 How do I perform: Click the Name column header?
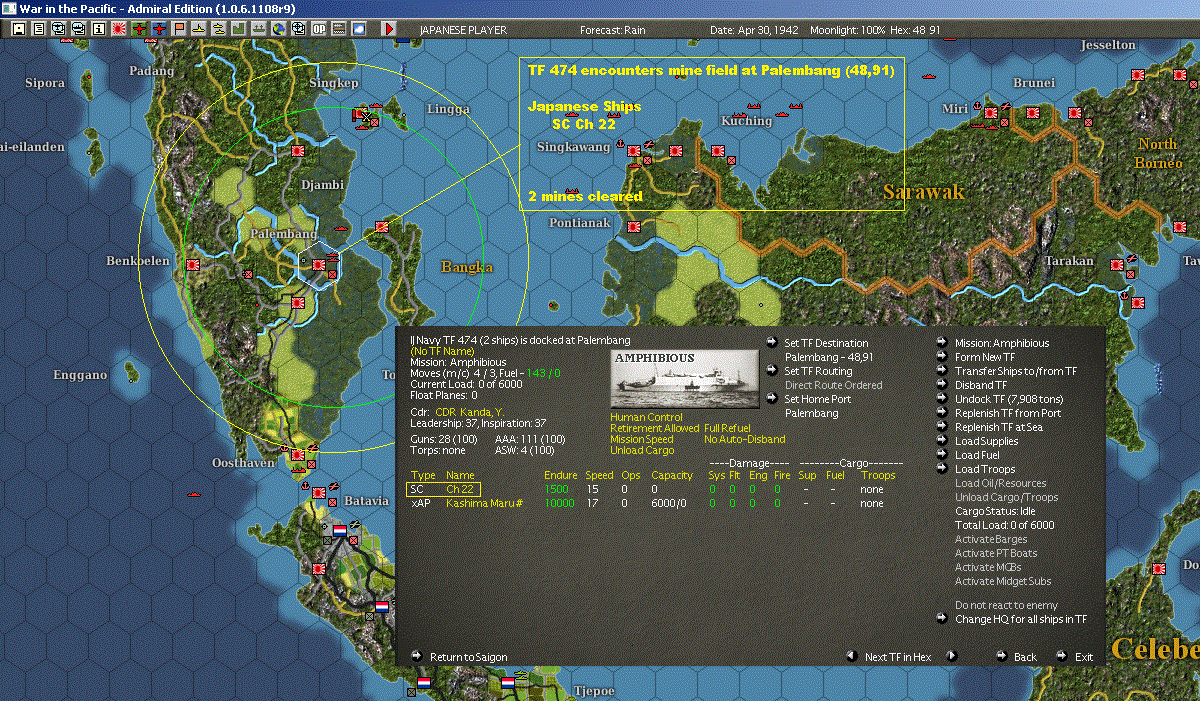(459, 475)
